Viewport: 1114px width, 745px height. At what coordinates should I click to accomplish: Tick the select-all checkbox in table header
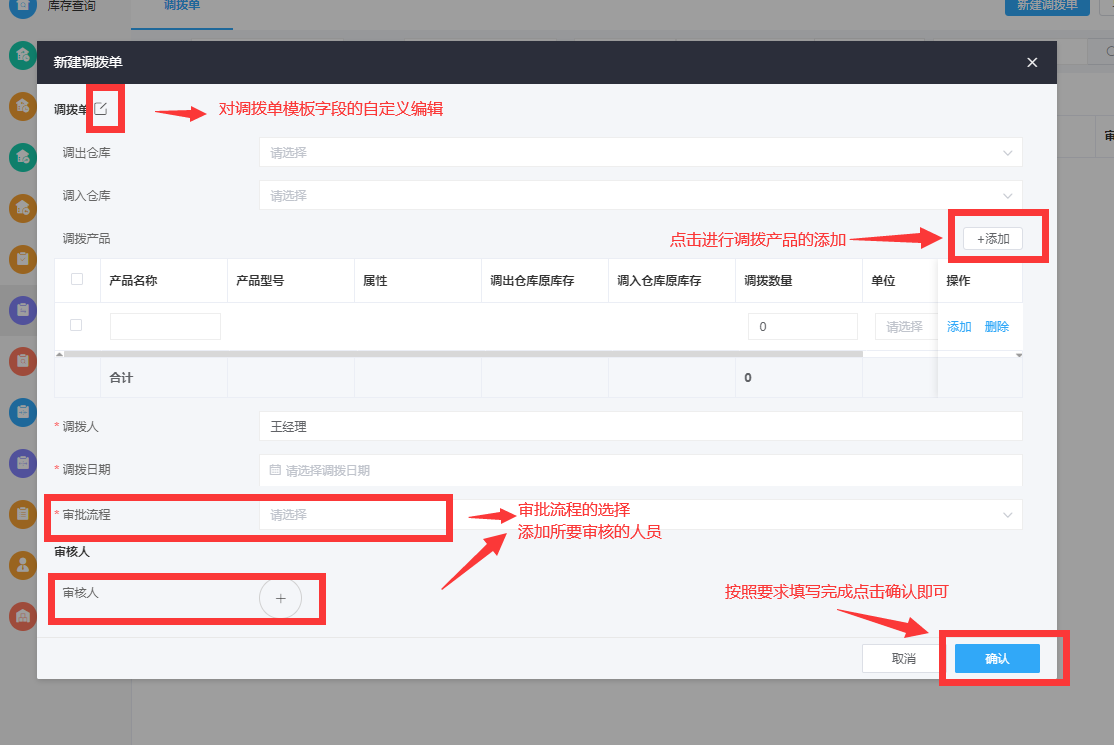tap(77, 279)
